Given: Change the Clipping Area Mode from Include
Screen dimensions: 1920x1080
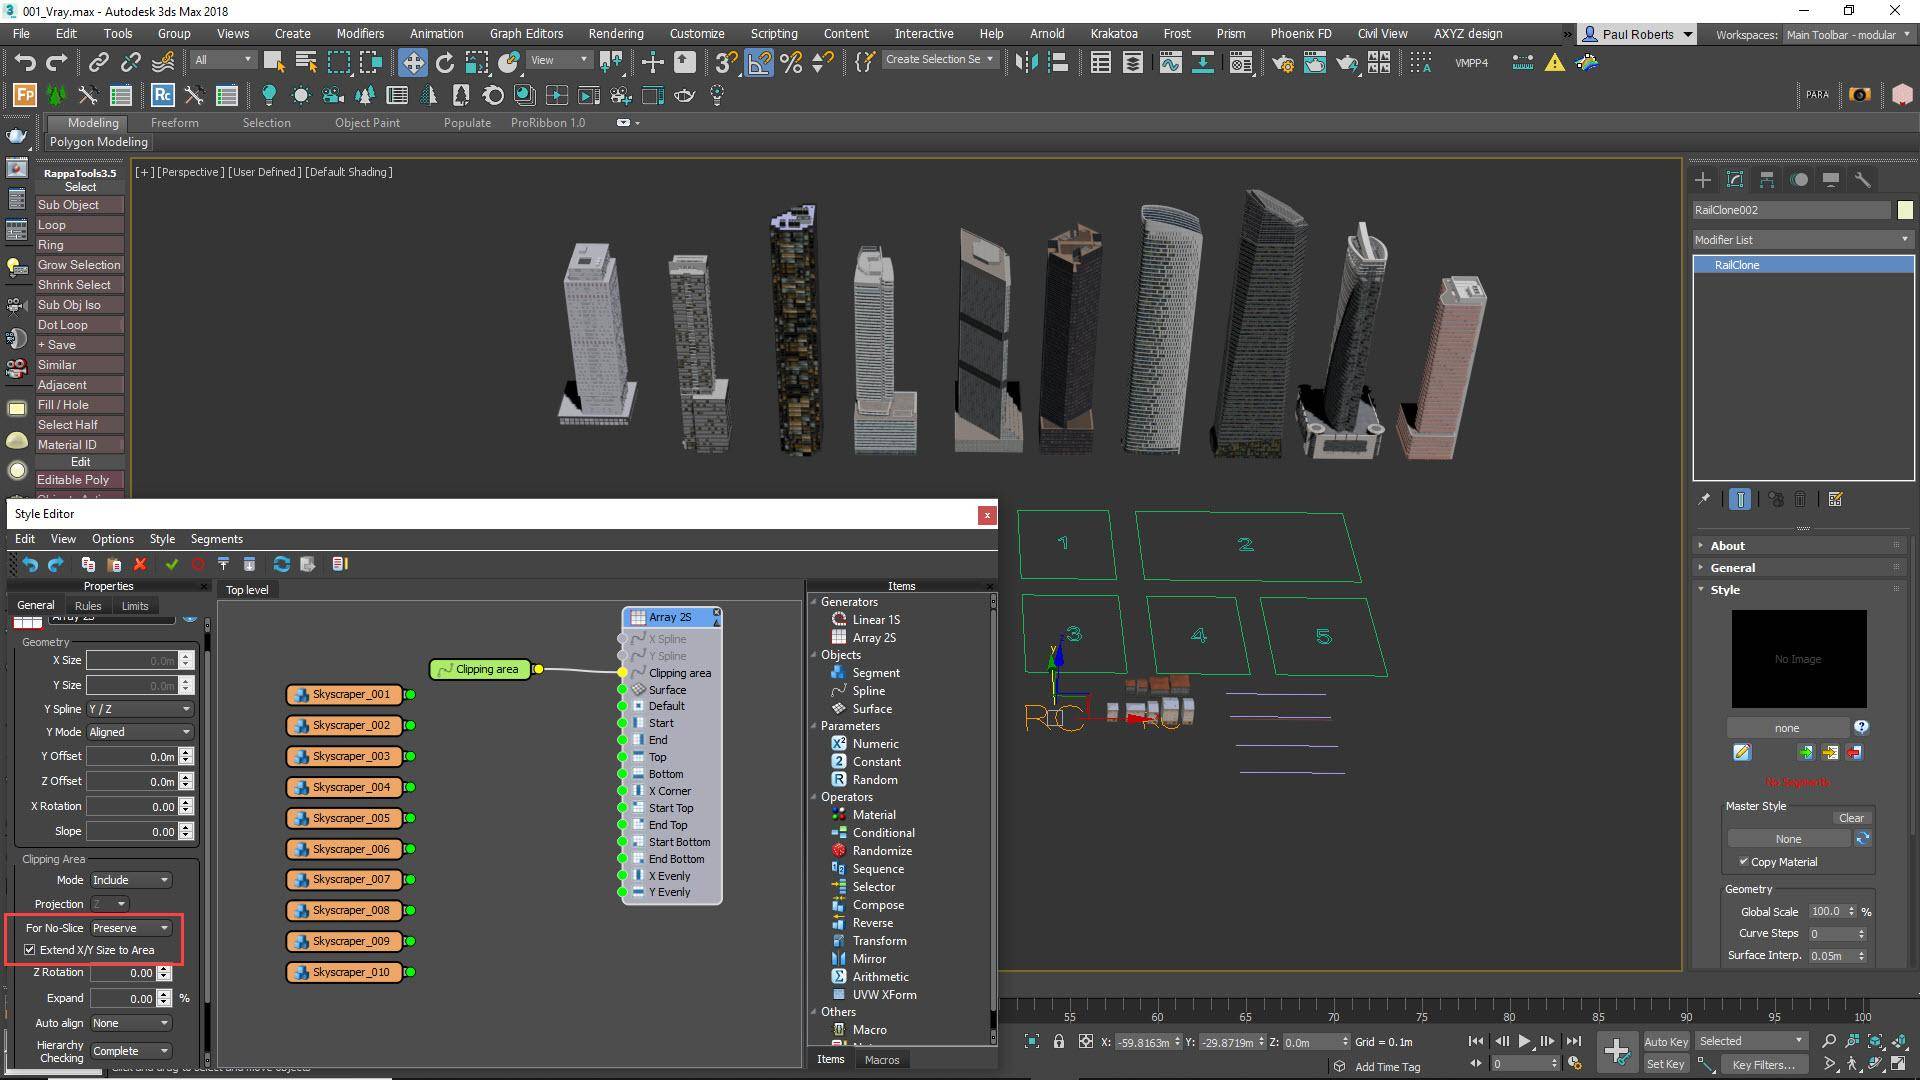Looking at the screenshot, I should click(x=130, y=879).
